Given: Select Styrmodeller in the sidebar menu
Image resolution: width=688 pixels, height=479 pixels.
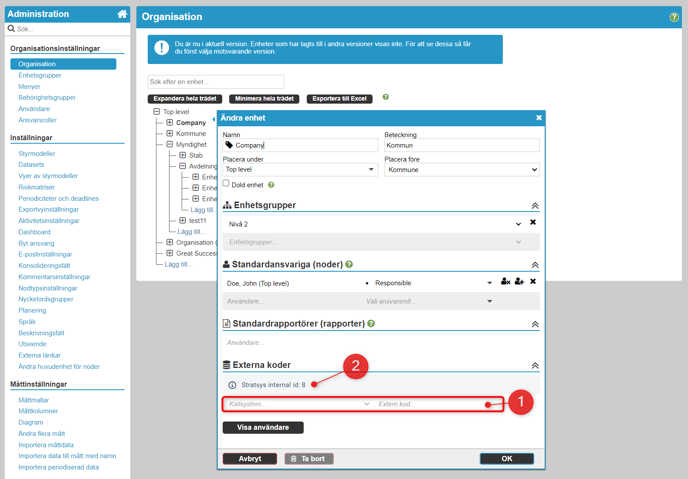Looking at the screenshot, I should [37, 154].
